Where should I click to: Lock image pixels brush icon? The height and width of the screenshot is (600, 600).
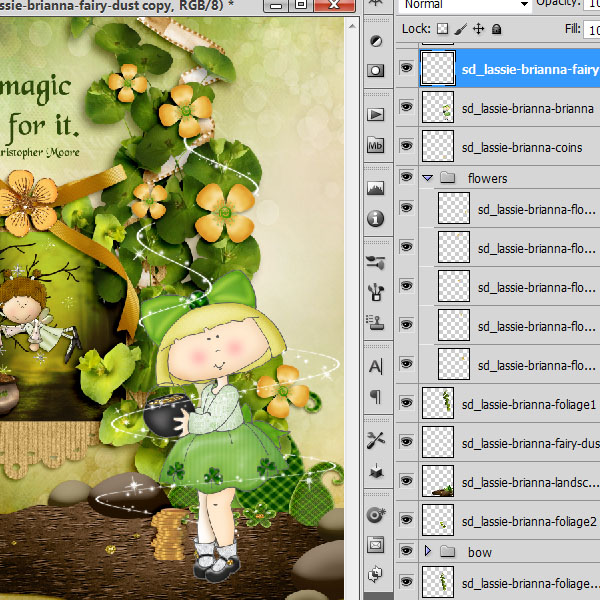point(461,29)
